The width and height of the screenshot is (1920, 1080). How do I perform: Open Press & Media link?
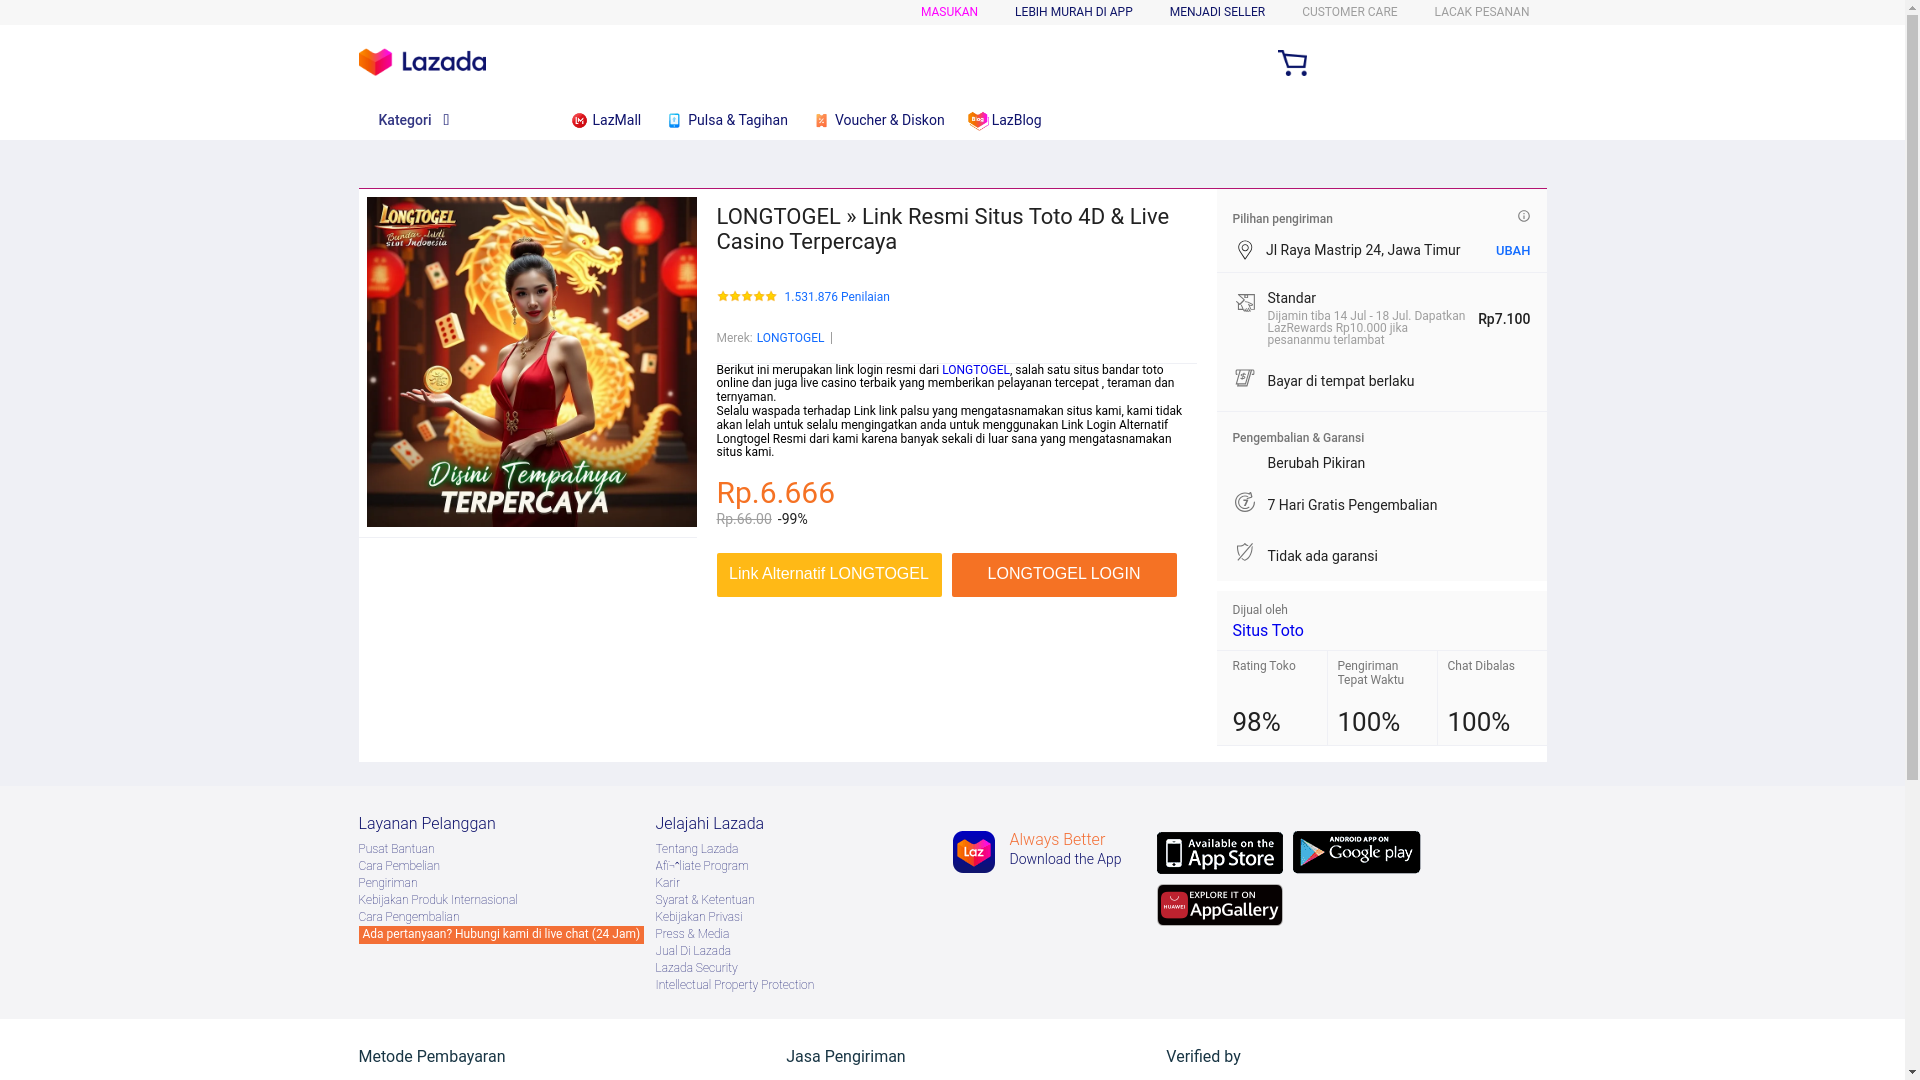pos(692,934)
